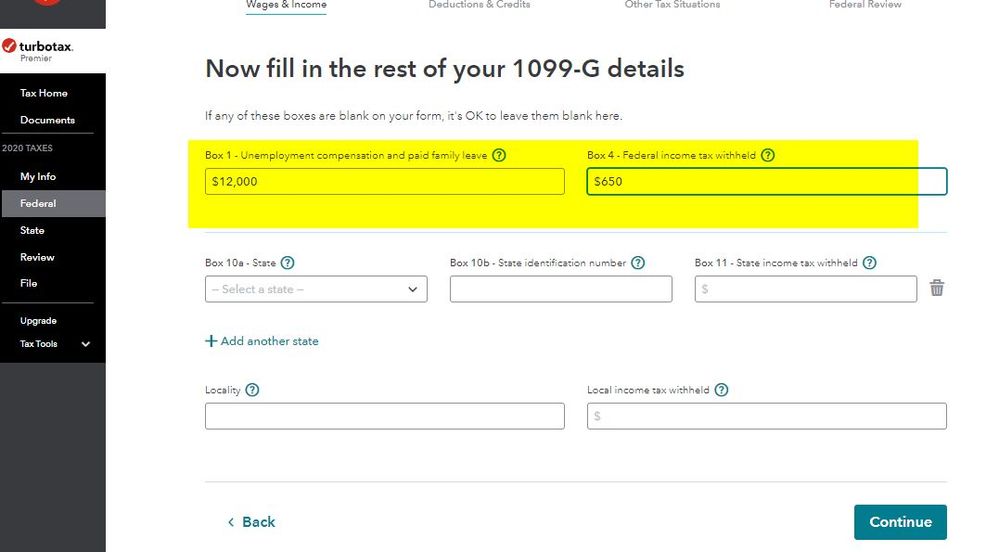Expand the Tax Tools menu

(x=54, y=344)
